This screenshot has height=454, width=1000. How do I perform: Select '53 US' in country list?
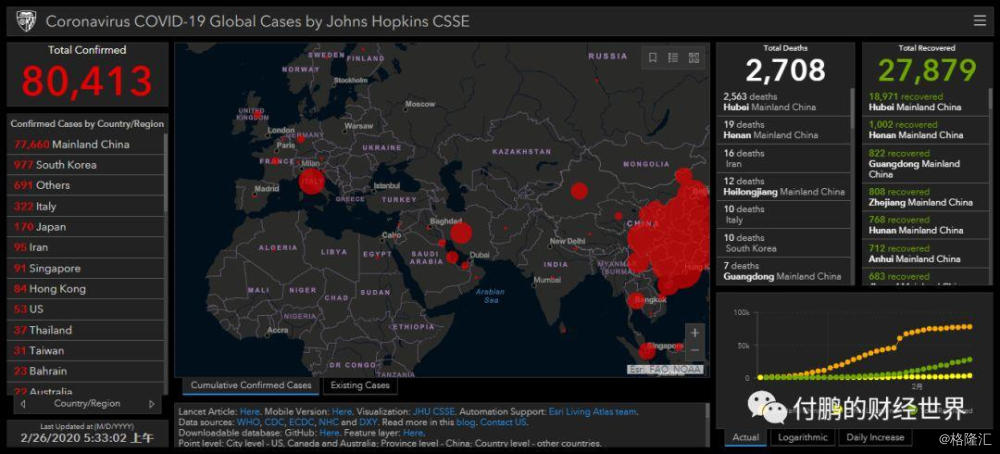pos(86,309)
